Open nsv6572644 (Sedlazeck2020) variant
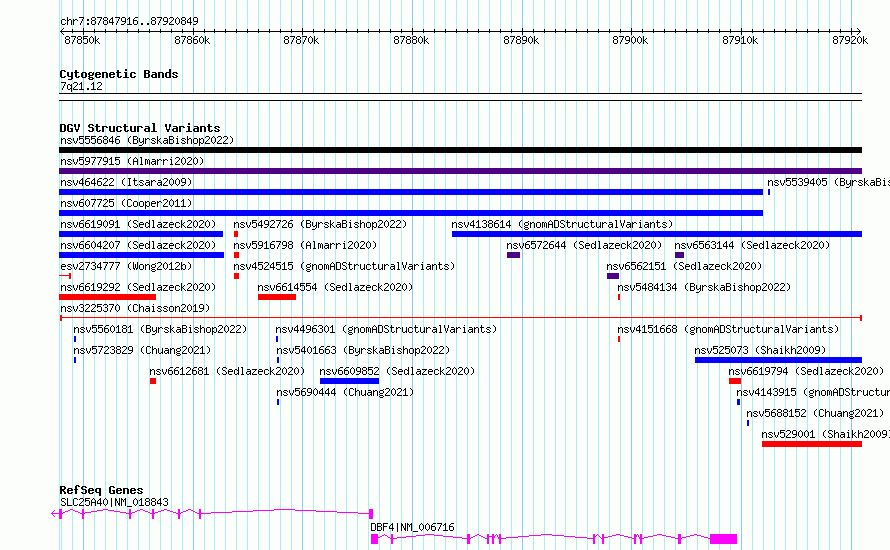The image size is (890, 550). pos(584,245)
